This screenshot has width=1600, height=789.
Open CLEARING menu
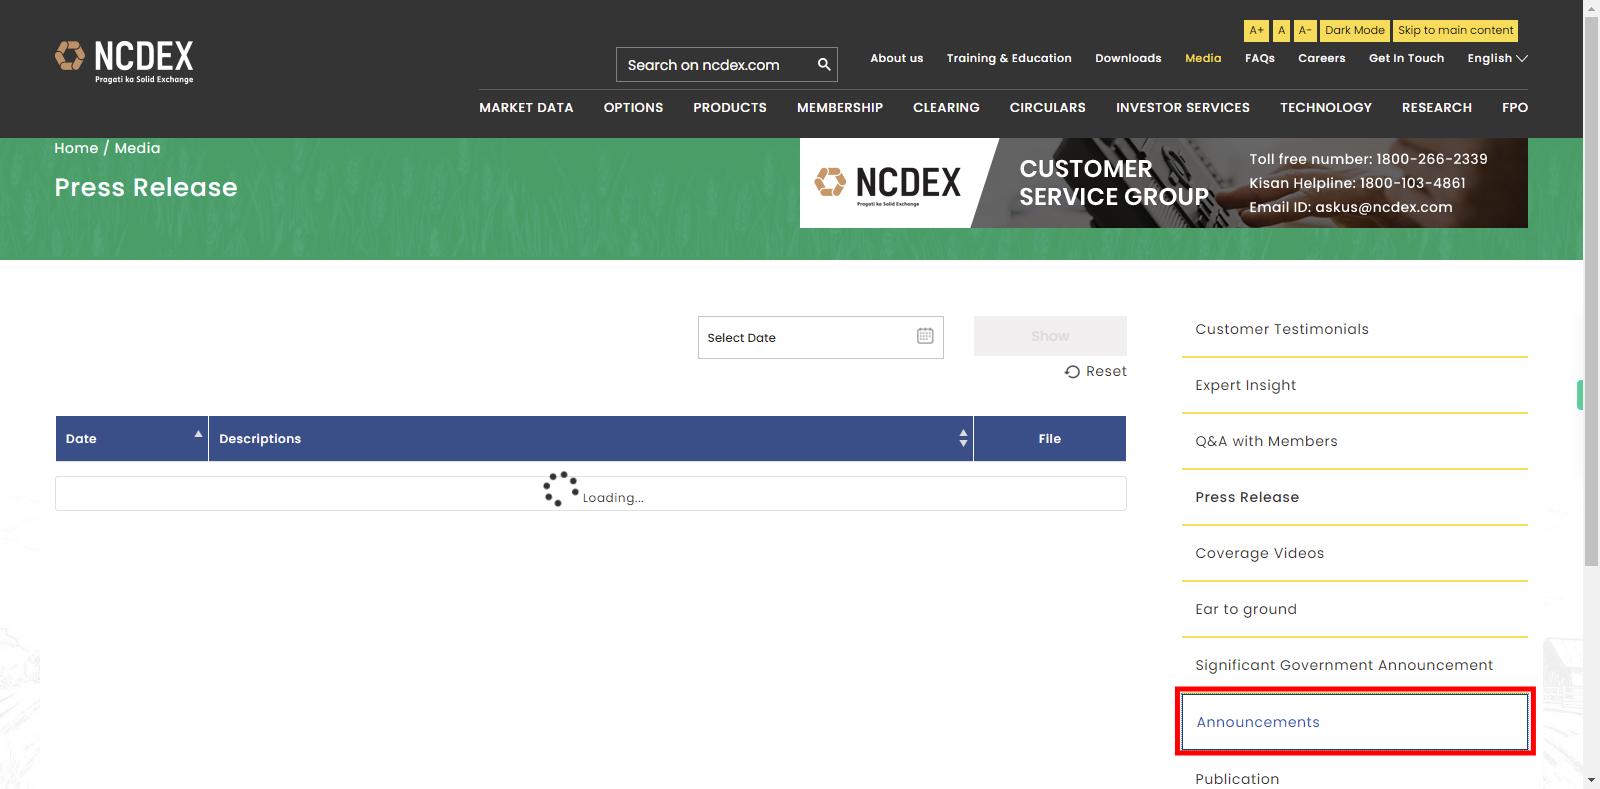[946, 107]
